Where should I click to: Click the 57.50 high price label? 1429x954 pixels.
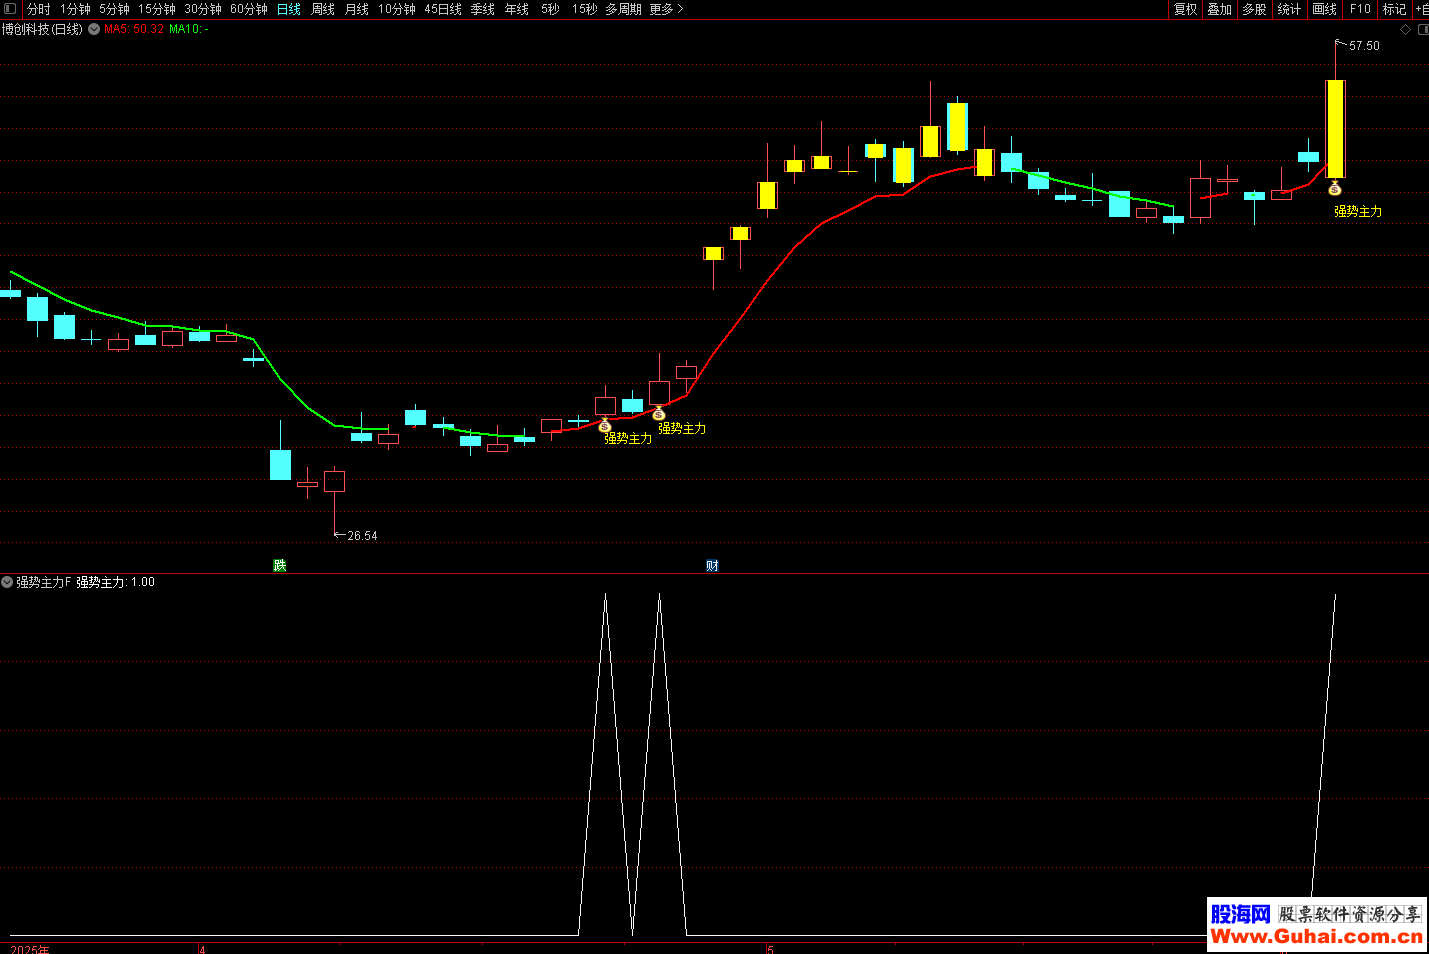1364,46
